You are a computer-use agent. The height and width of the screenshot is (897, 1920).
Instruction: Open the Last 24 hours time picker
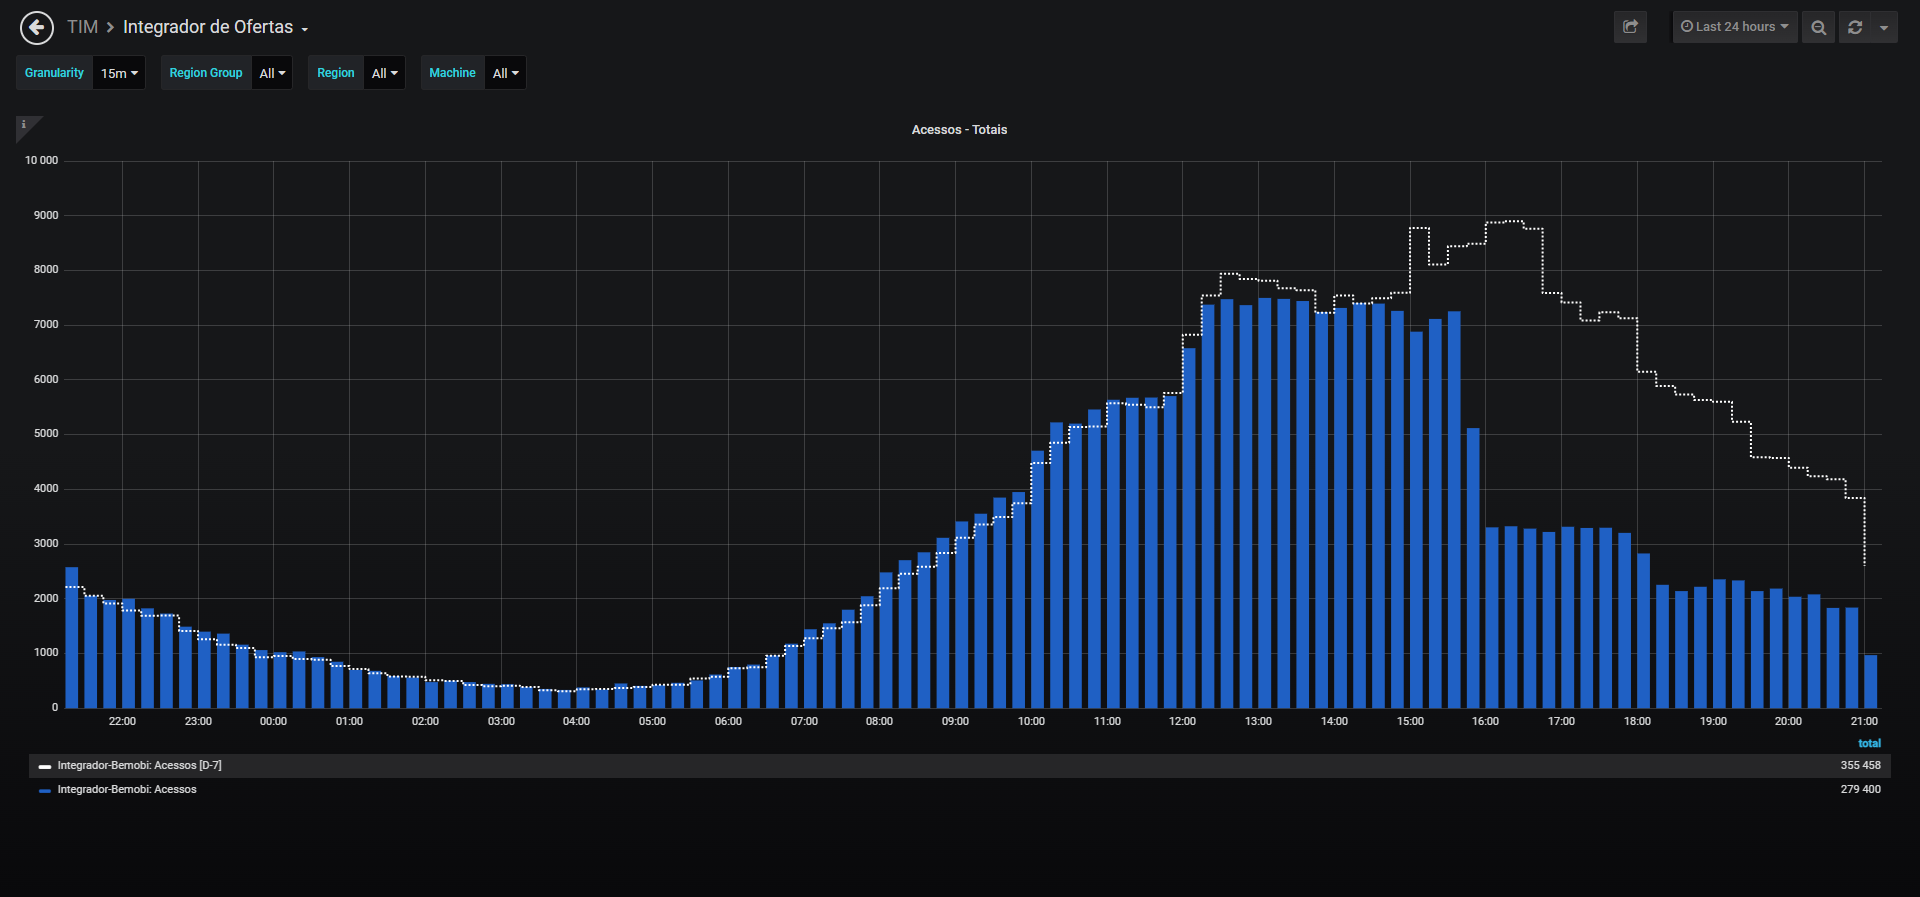pyautogui.click(x=1735, y=27)
